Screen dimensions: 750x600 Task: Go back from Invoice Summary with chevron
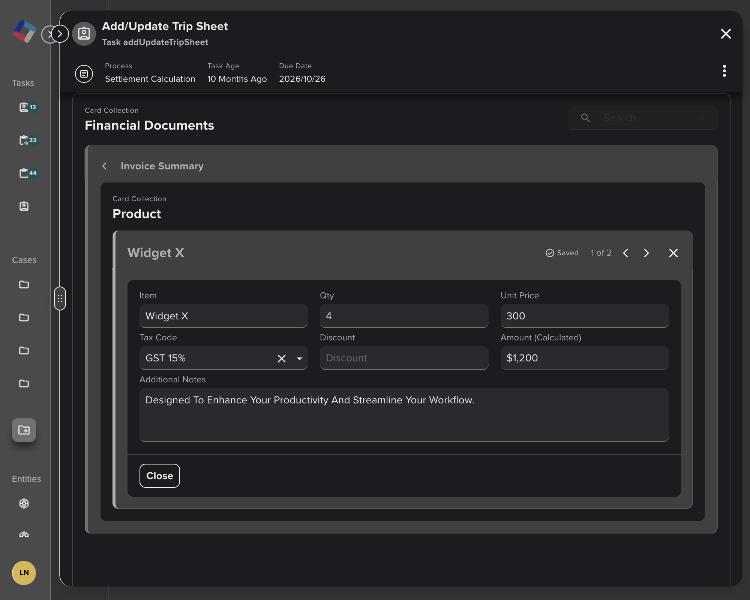coord(105,166)
